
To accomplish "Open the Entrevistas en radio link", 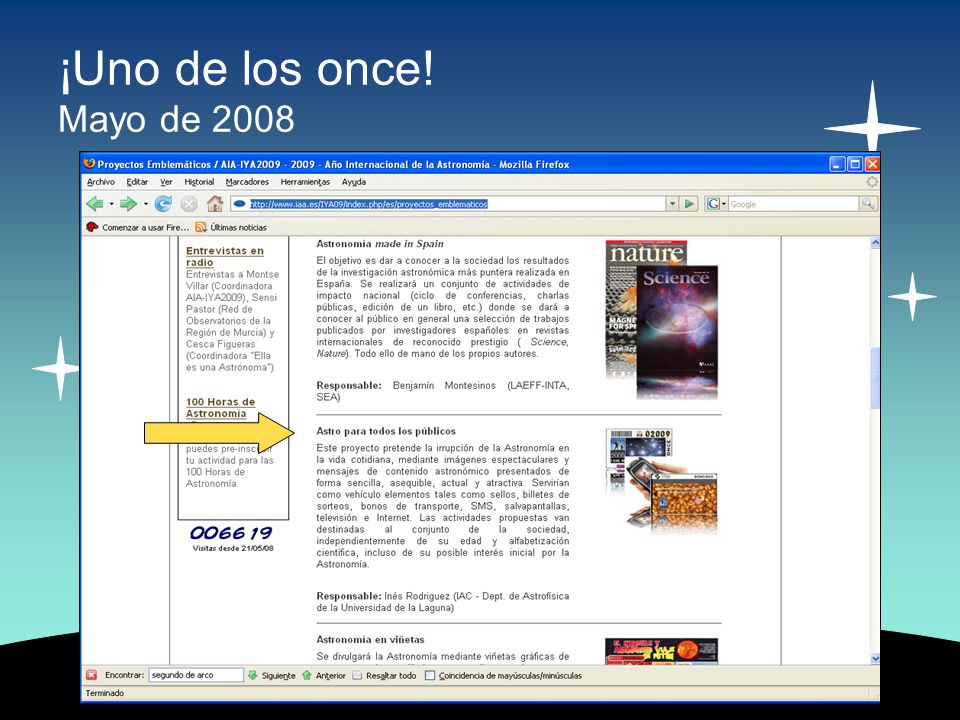I will click(225, 257).
